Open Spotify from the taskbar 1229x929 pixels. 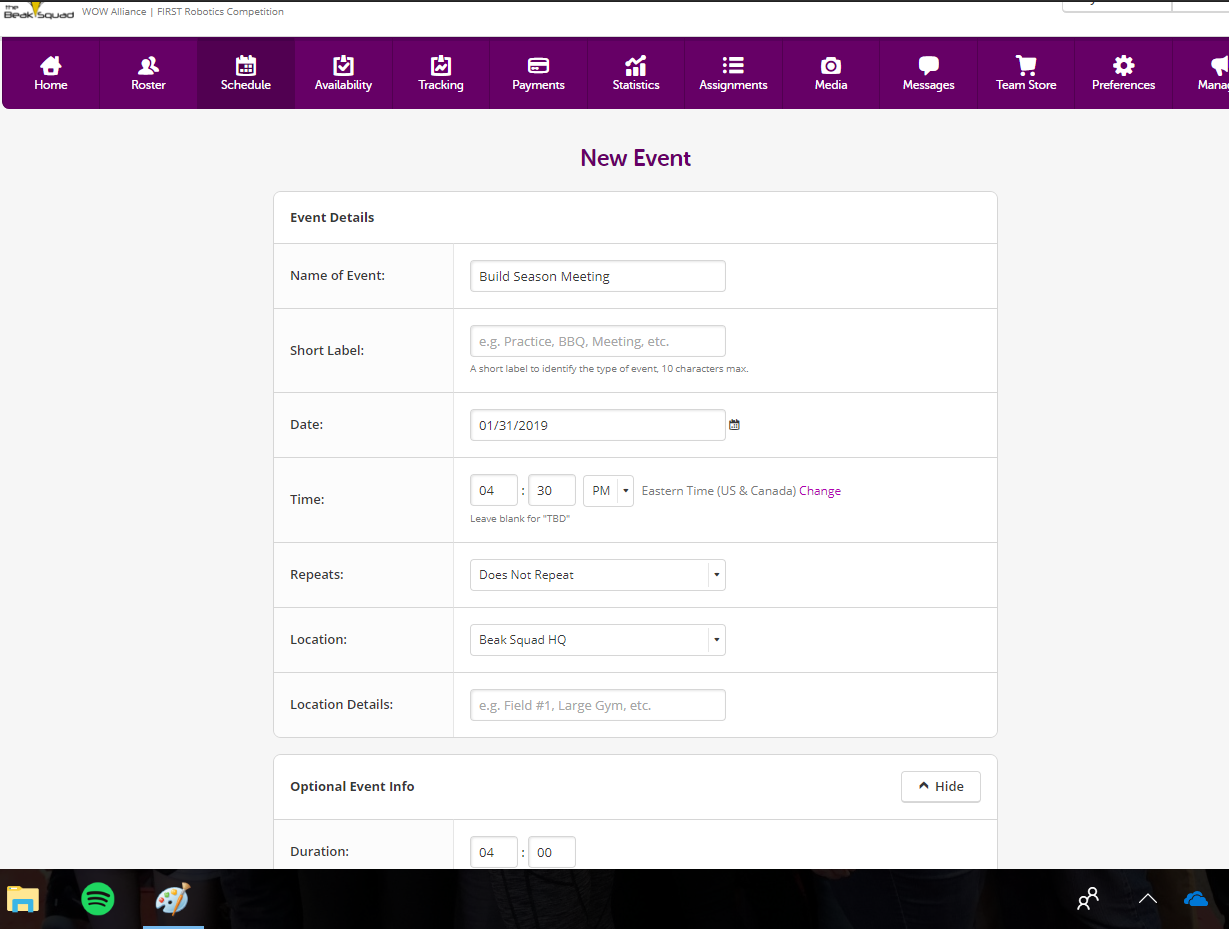[98, 899]
